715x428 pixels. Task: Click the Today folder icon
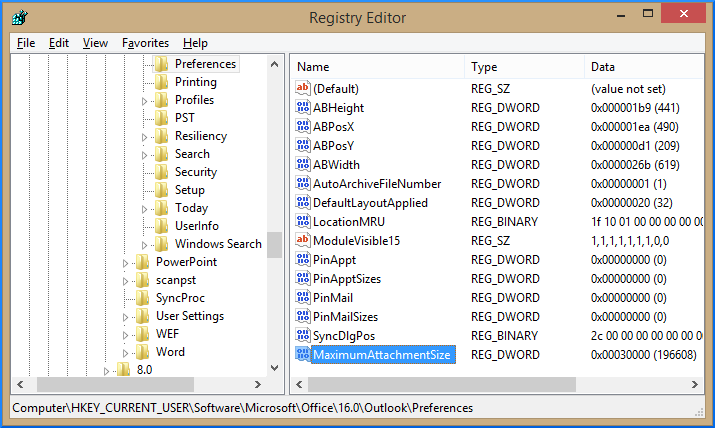pos(161,208)
